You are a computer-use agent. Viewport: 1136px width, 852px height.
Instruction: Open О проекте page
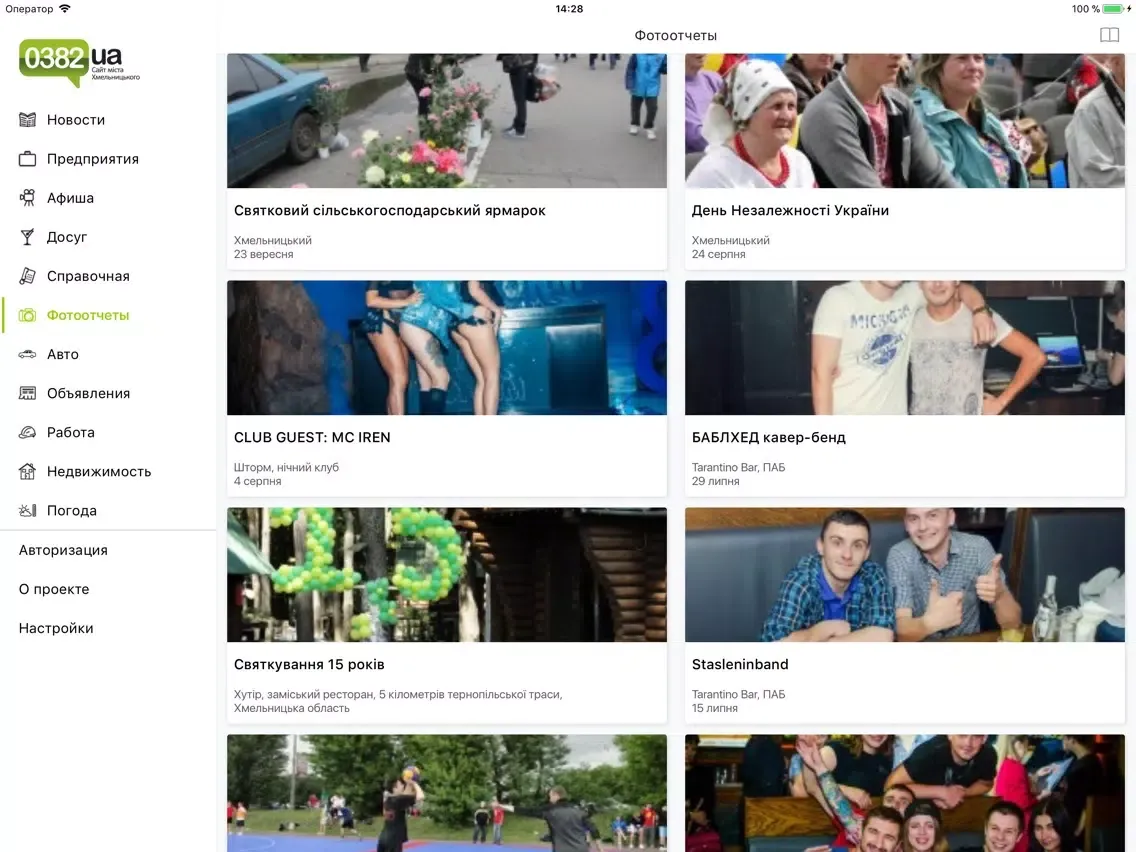54,589
